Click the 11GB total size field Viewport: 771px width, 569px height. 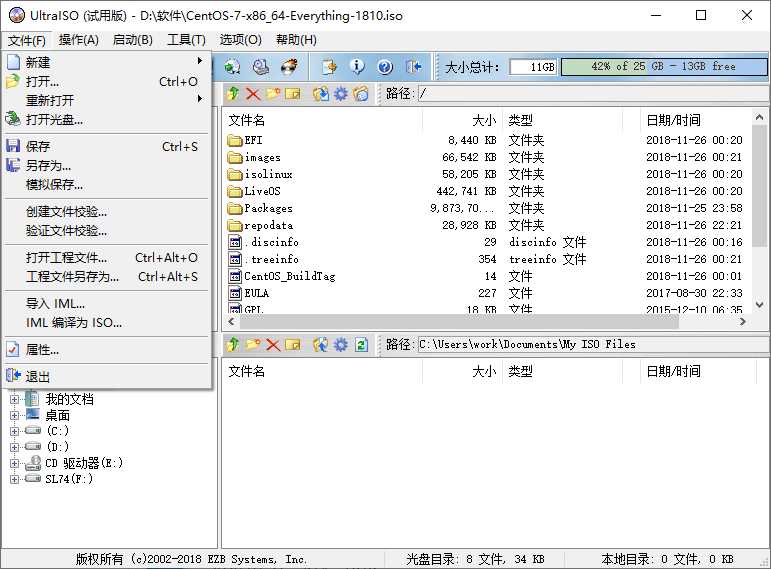(x=533, y=67)
